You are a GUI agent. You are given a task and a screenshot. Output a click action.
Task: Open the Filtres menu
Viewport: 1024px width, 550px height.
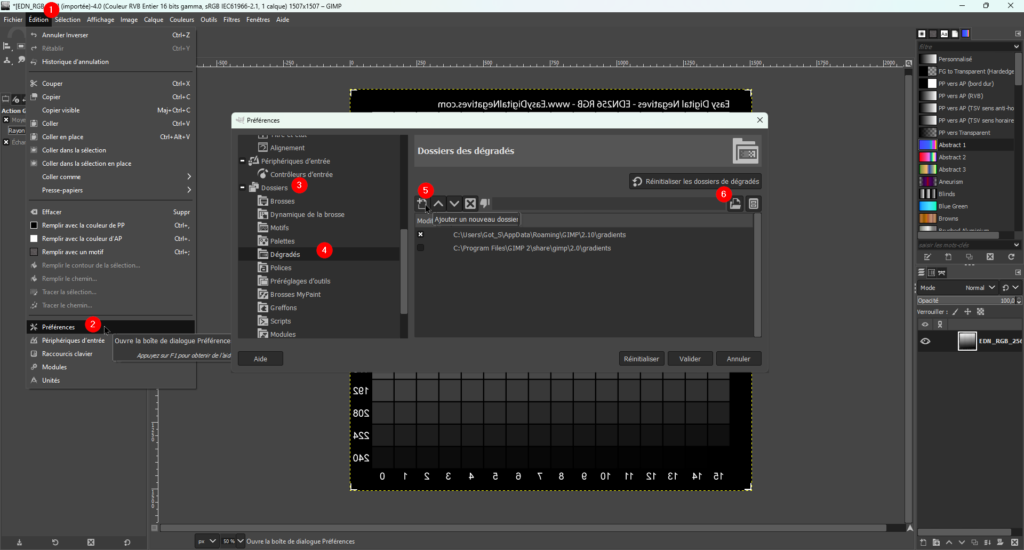click(231, 20)
